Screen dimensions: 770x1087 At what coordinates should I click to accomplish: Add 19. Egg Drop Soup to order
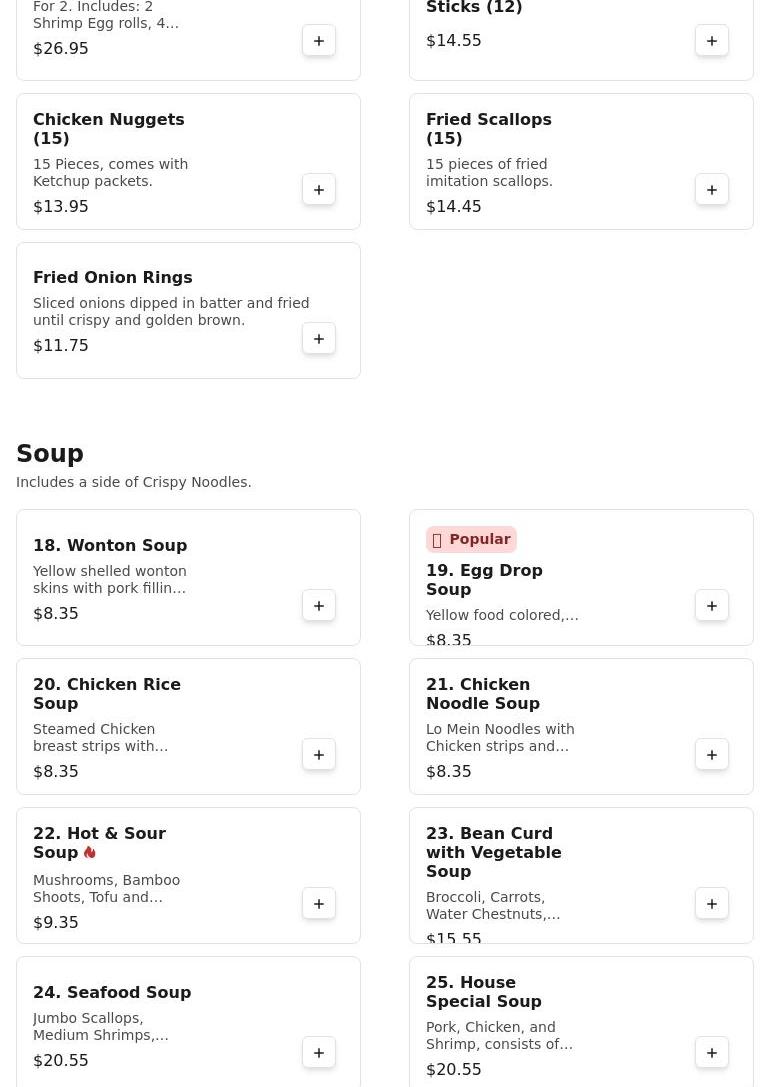712,606
